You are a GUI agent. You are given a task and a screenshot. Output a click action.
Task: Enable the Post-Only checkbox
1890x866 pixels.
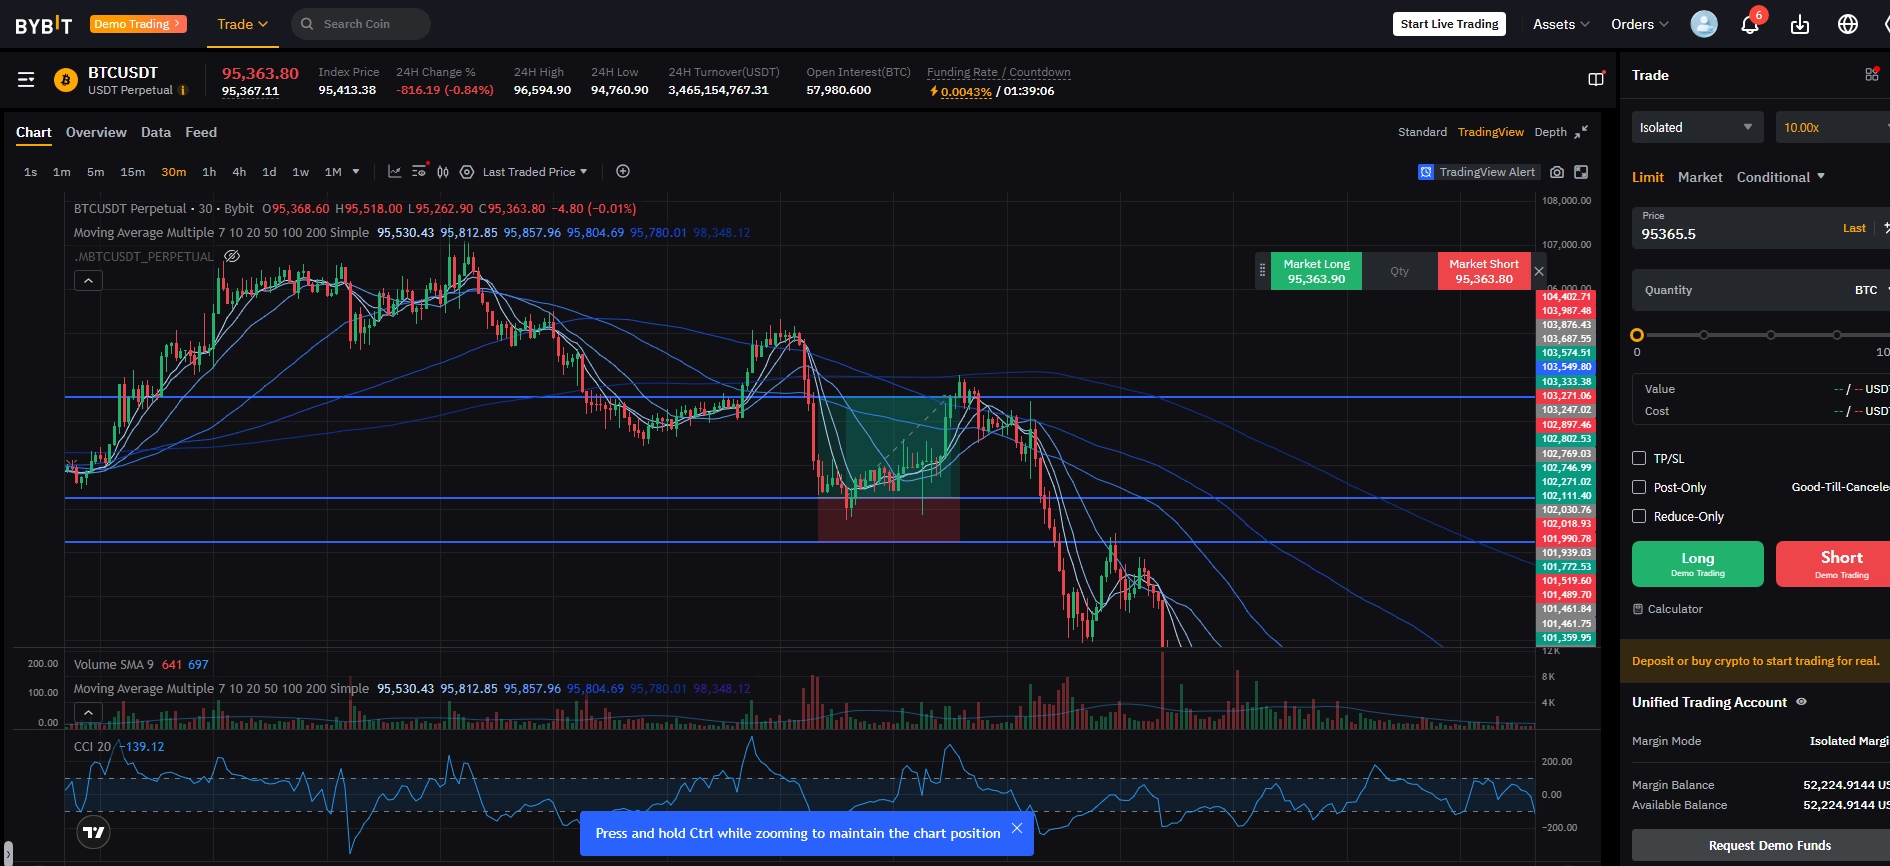1639,487
